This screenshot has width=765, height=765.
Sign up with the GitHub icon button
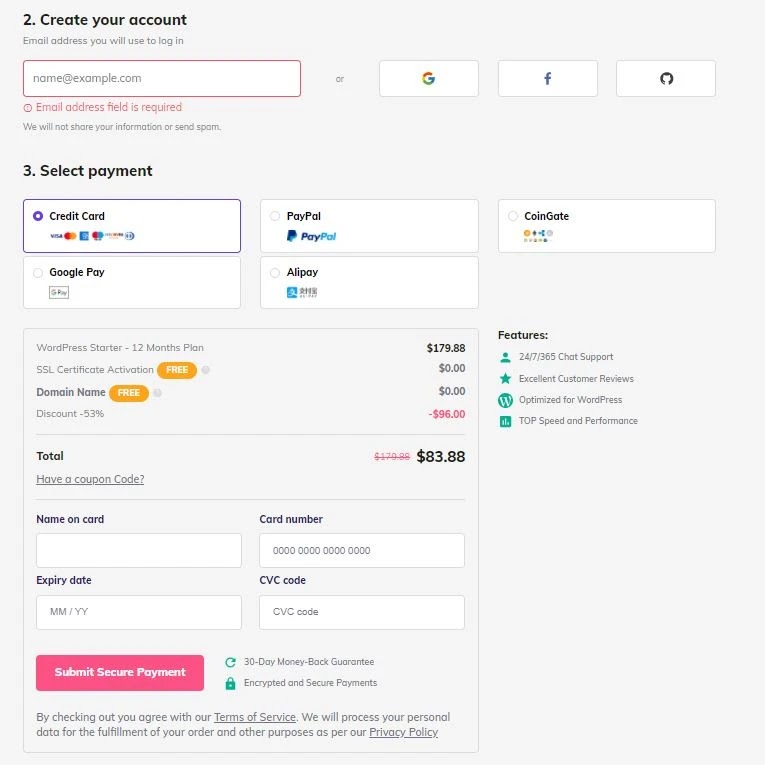pyautogui.click(x=666, y=78)
